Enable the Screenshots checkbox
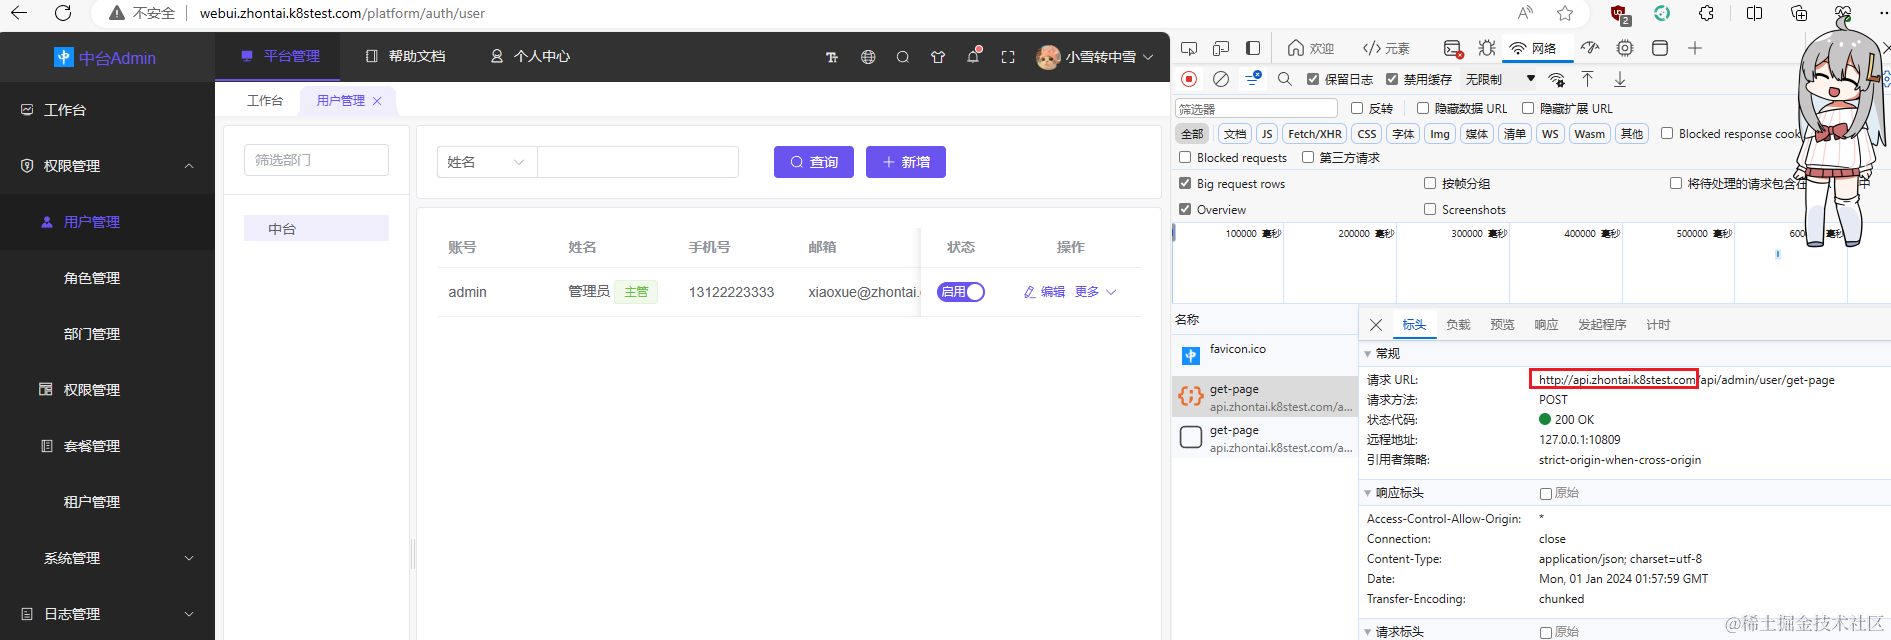The width and height of the screenshot is (1891, 640). point(1430,209)
